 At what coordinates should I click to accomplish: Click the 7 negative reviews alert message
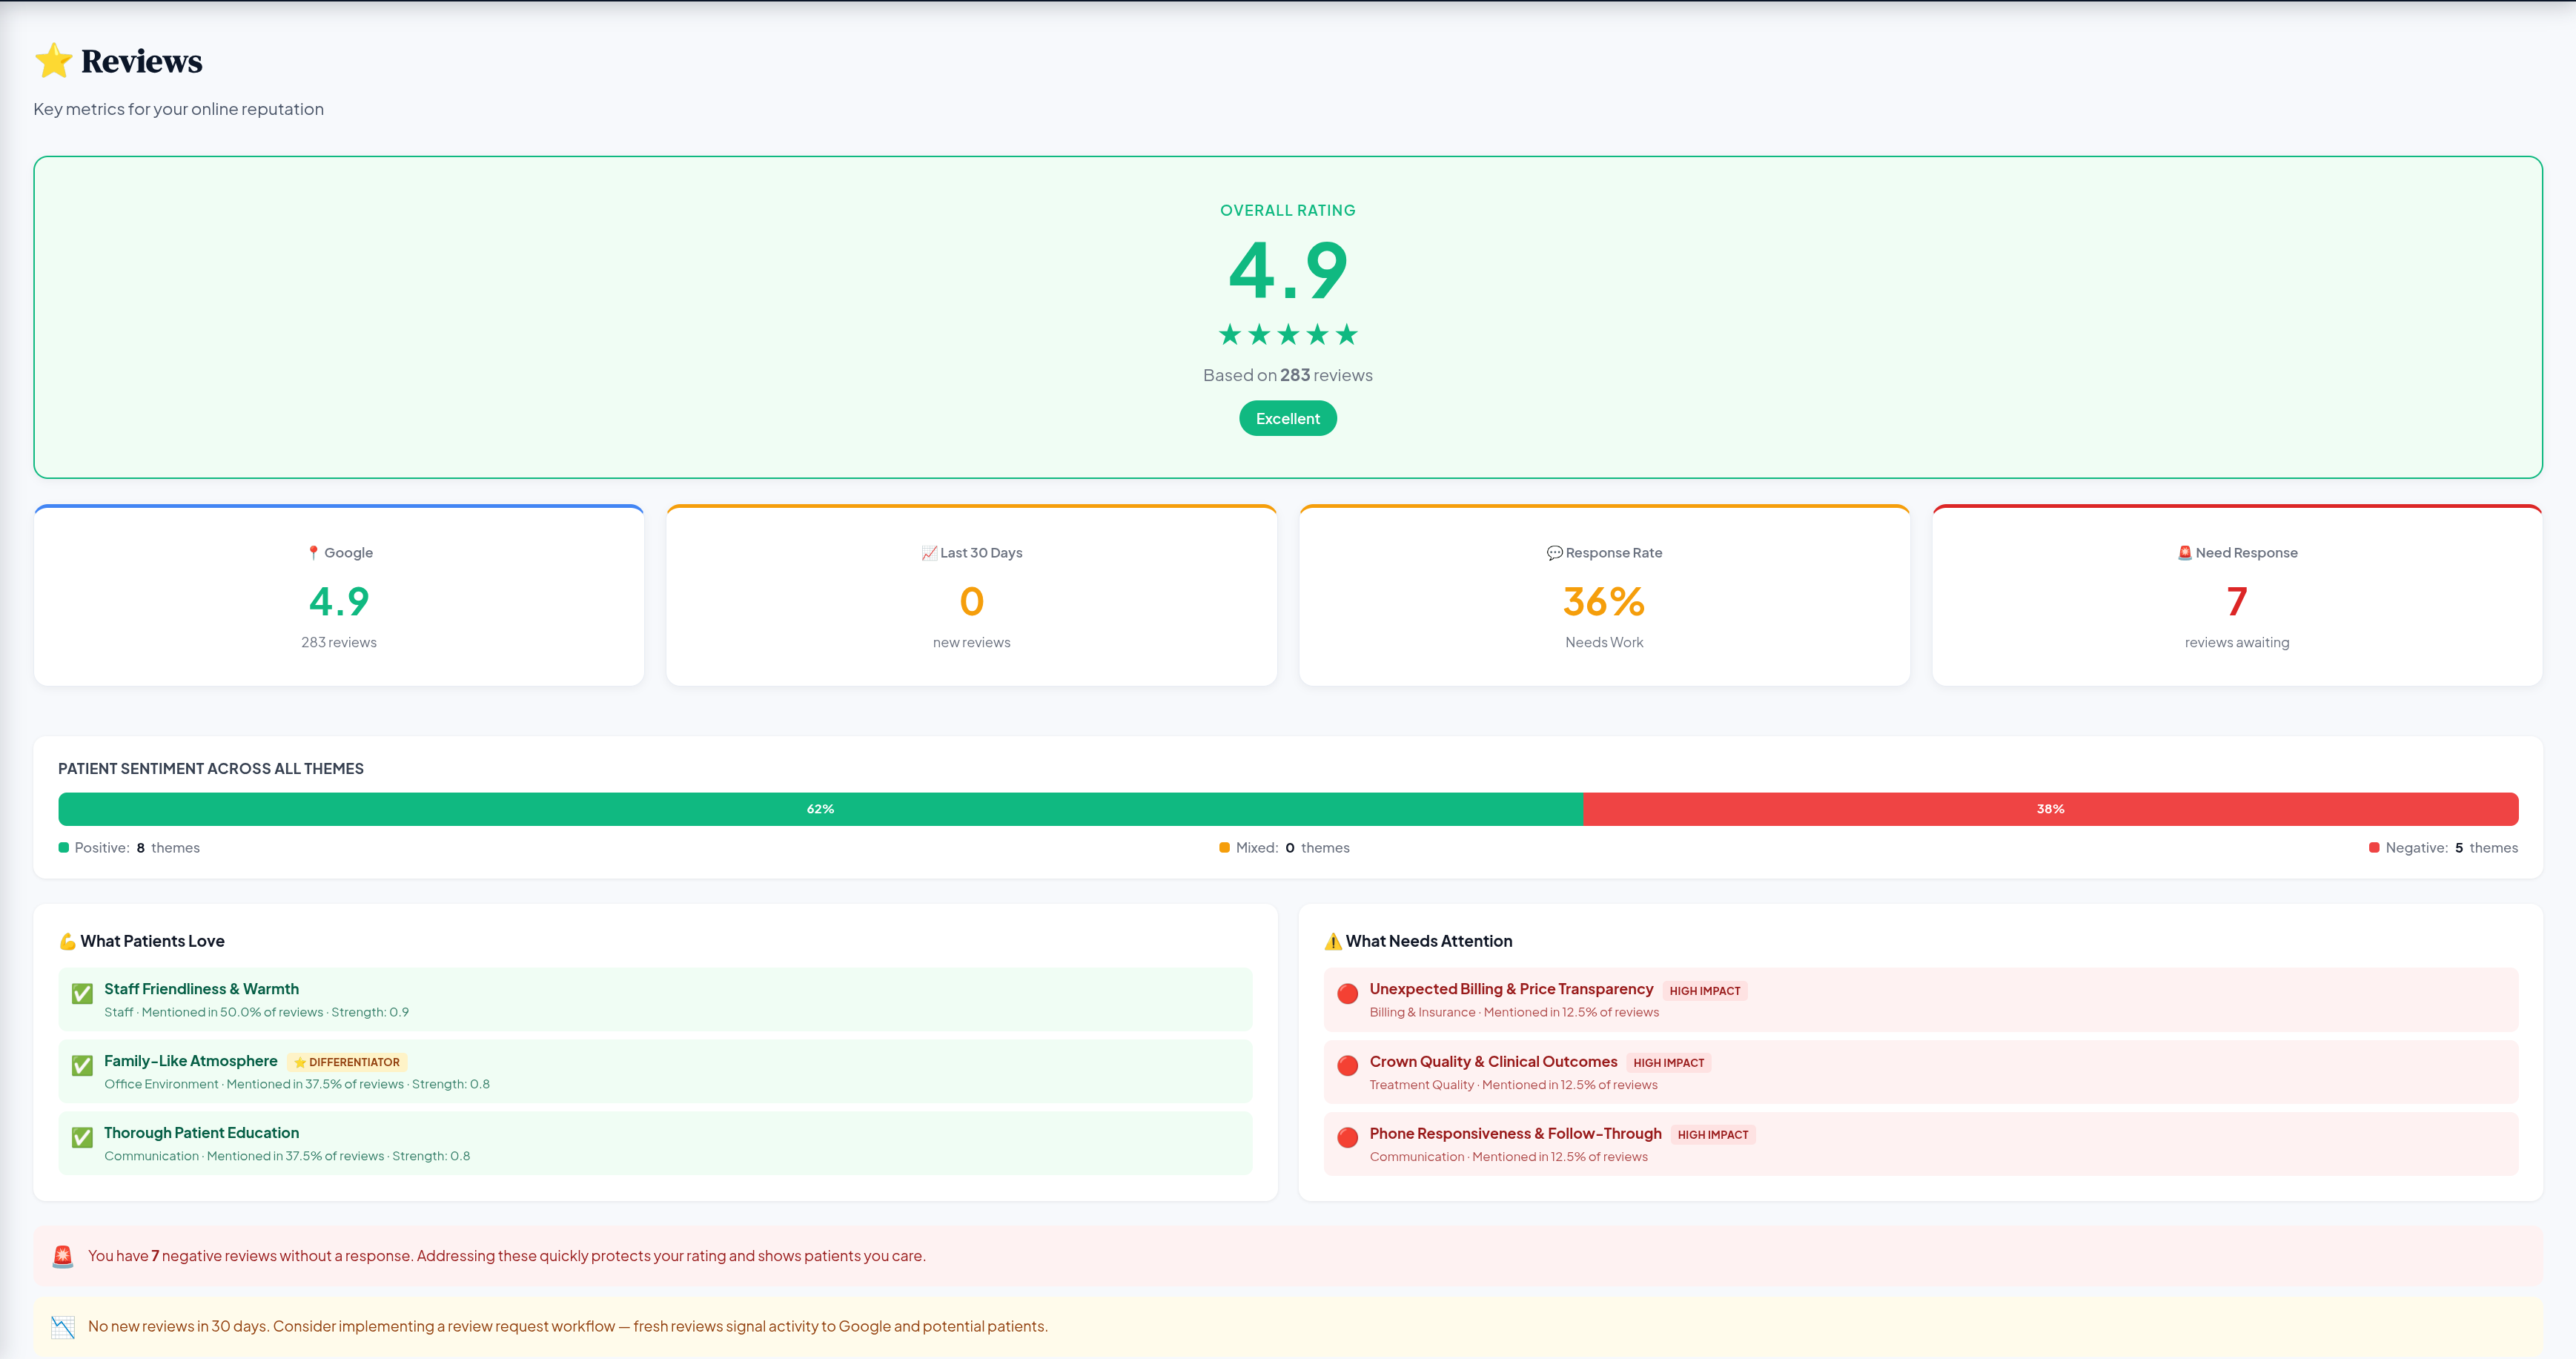point(506,1256)
